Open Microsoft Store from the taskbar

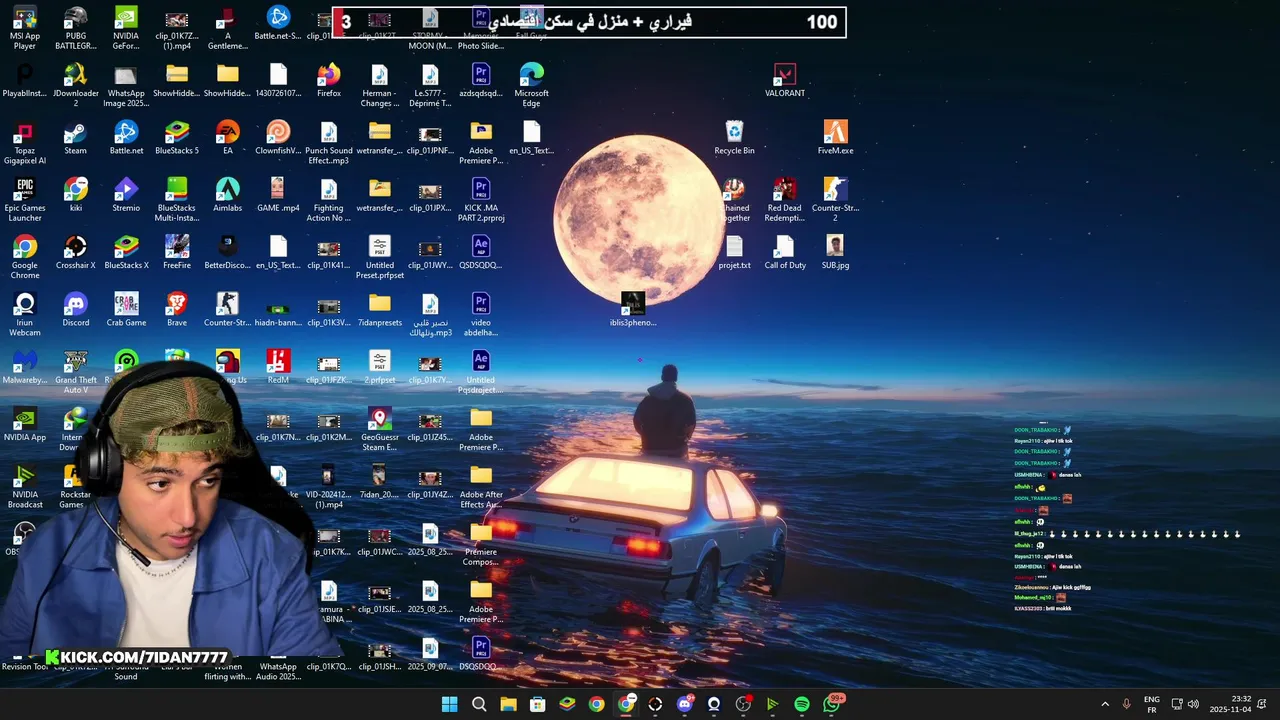538,704
